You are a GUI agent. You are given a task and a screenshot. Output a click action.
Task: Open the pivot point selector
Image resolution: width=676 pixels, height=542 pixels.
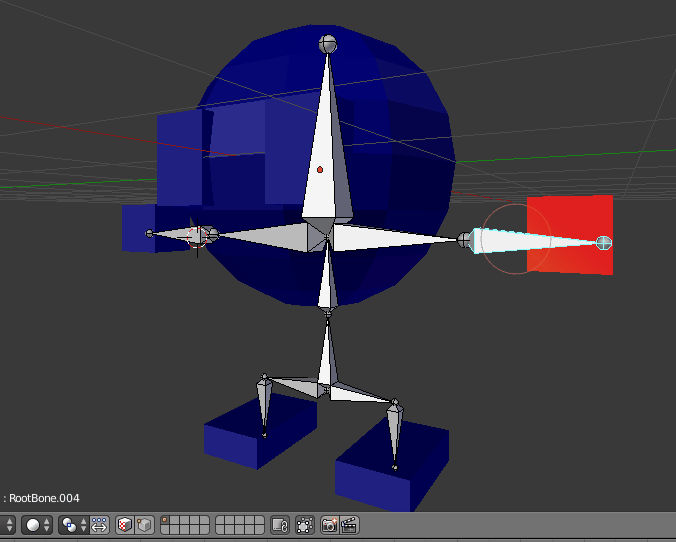click(x=74, y=525)
